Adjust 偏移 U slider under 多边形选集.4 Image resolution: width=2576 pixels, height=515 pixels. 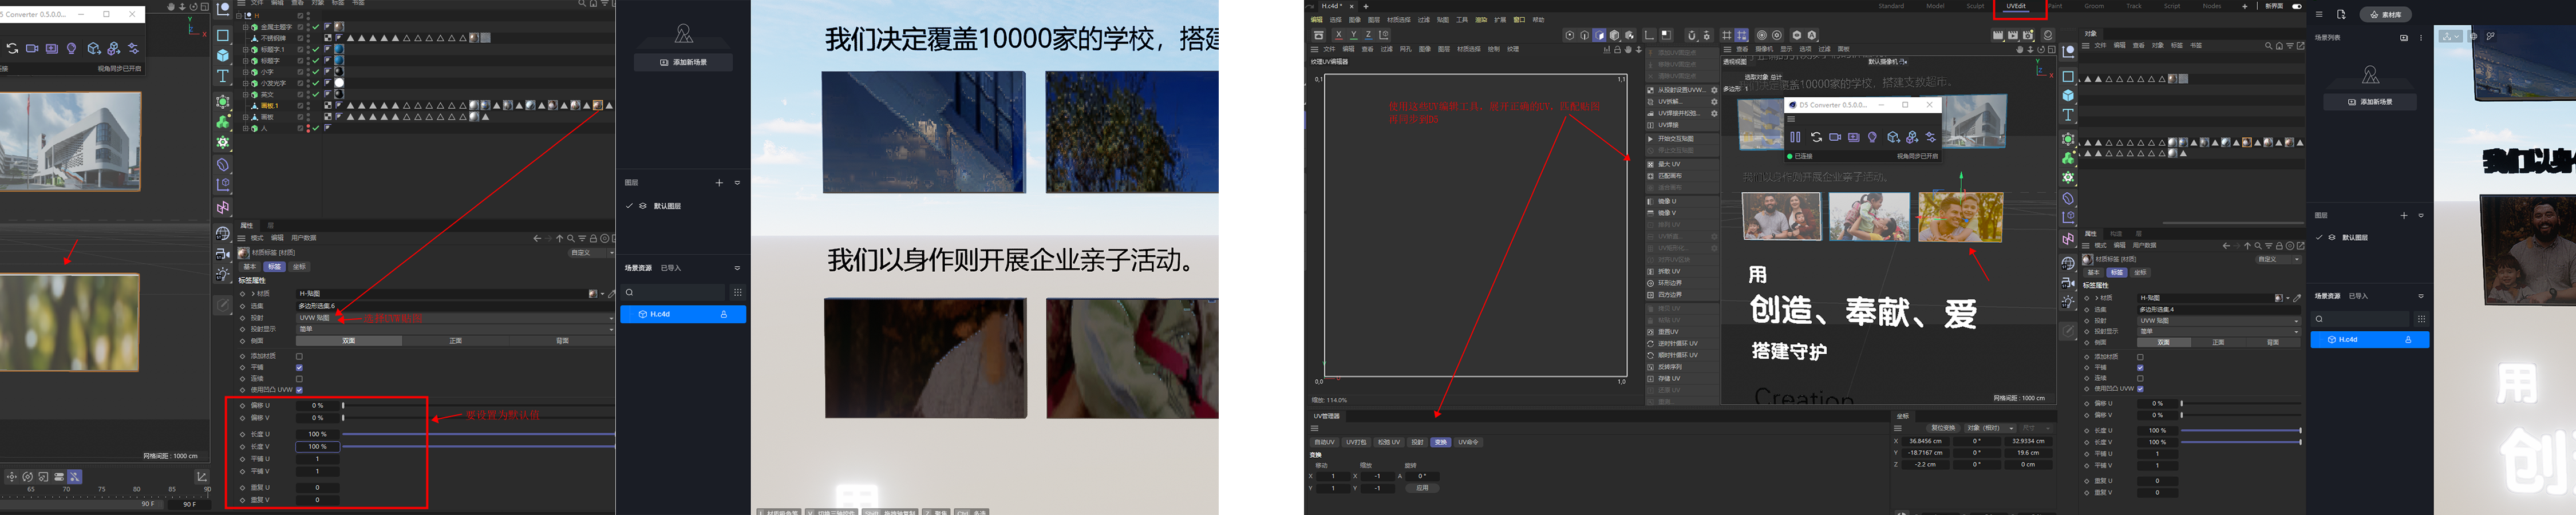[x=2240, y=403]
